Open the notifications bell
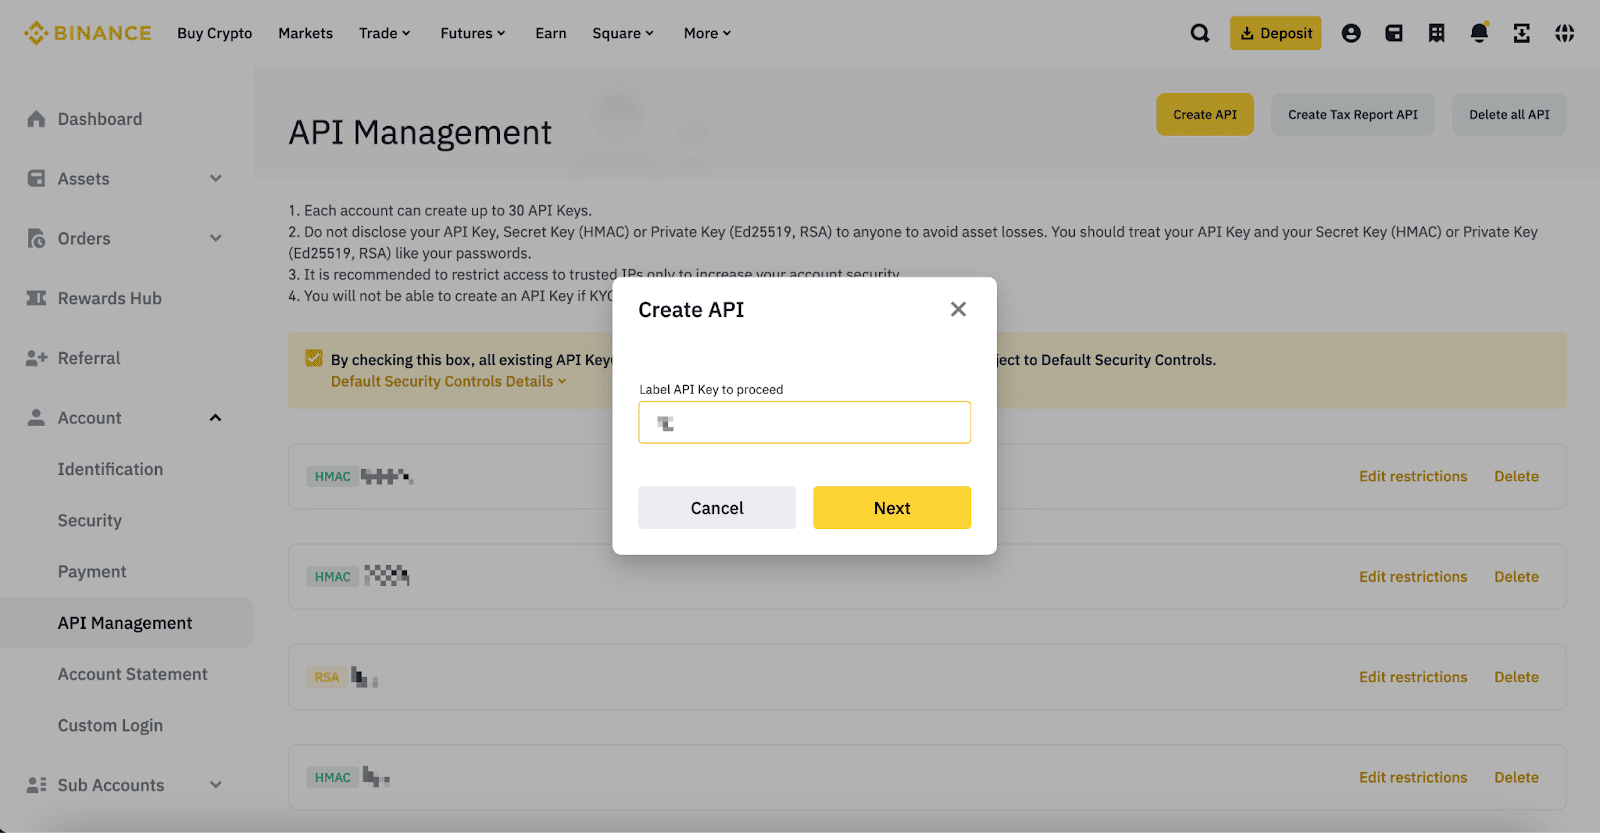 1479,33
